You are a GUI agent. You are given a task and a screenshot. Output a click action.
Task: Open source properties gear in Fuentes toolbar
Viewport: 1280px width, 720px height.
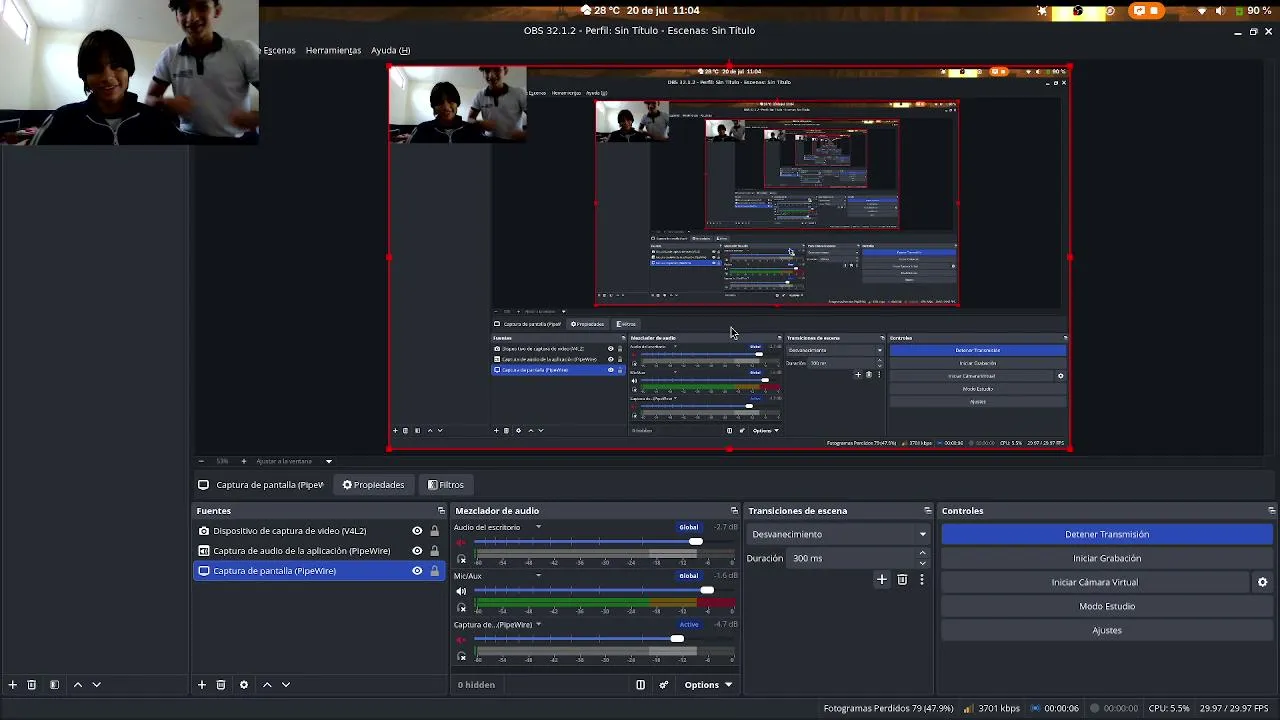coord(243,685)
